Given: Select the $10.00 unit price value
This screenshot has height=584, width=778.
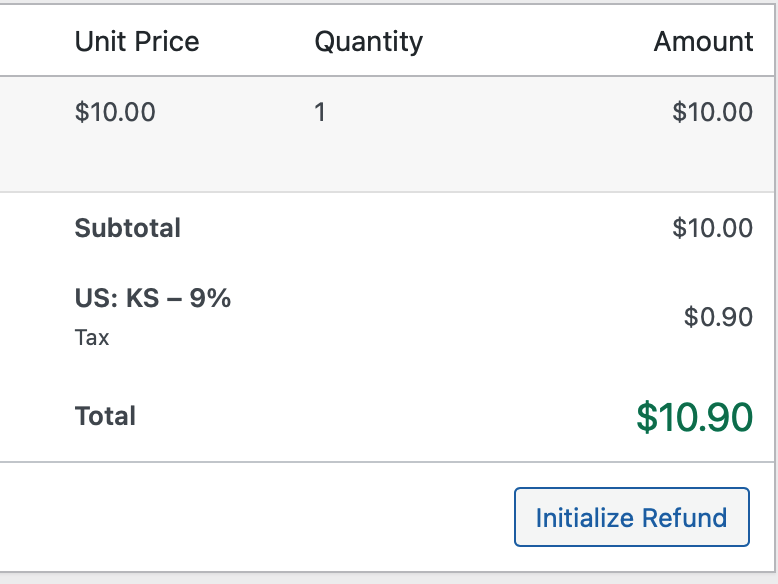Looking at the screenshot, I should tap(115, 111).
